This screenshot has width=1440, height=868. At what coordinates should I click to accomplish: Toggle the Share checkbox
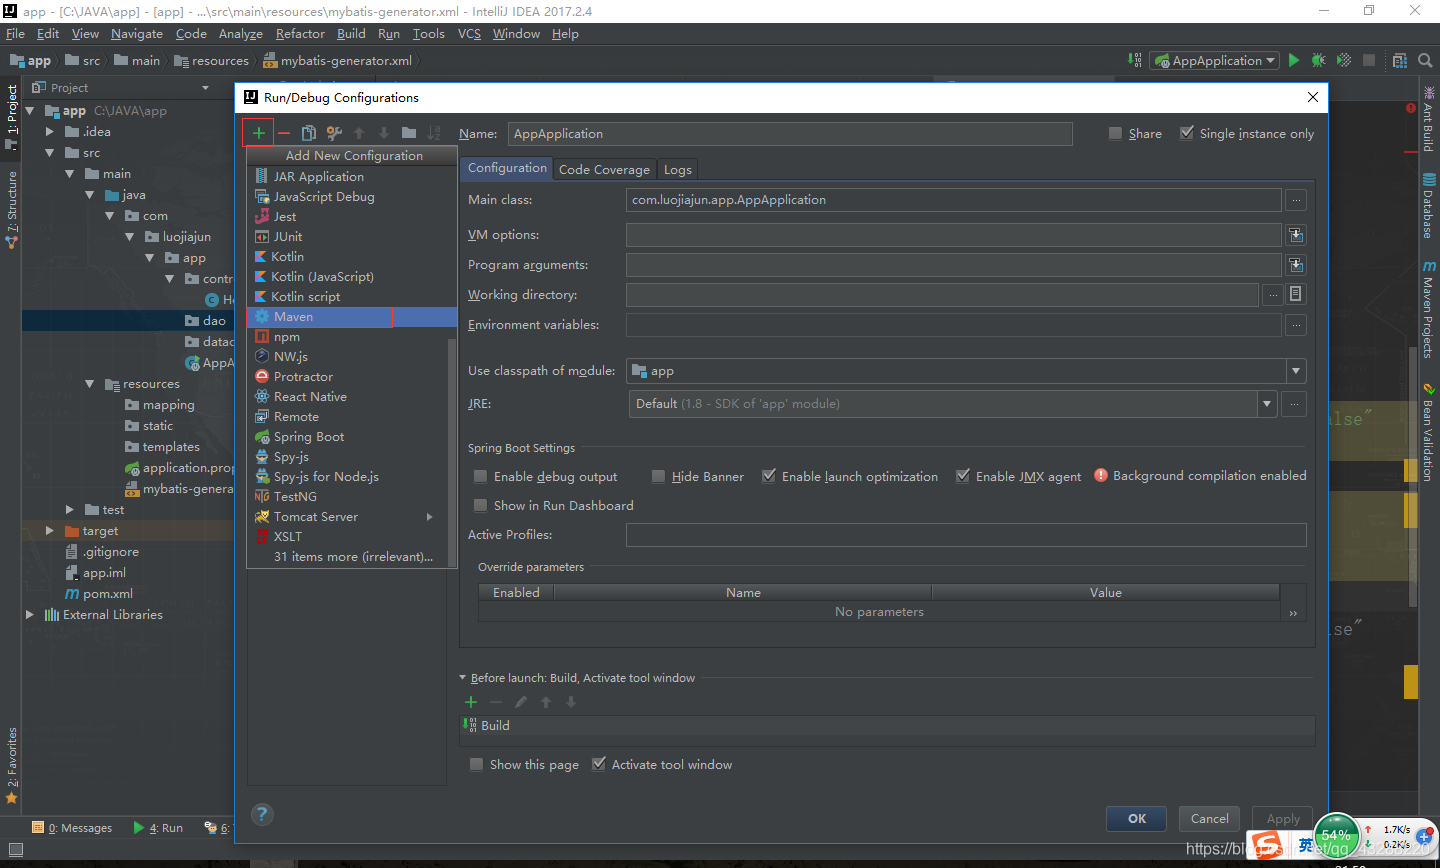(x=1115, y=133)
